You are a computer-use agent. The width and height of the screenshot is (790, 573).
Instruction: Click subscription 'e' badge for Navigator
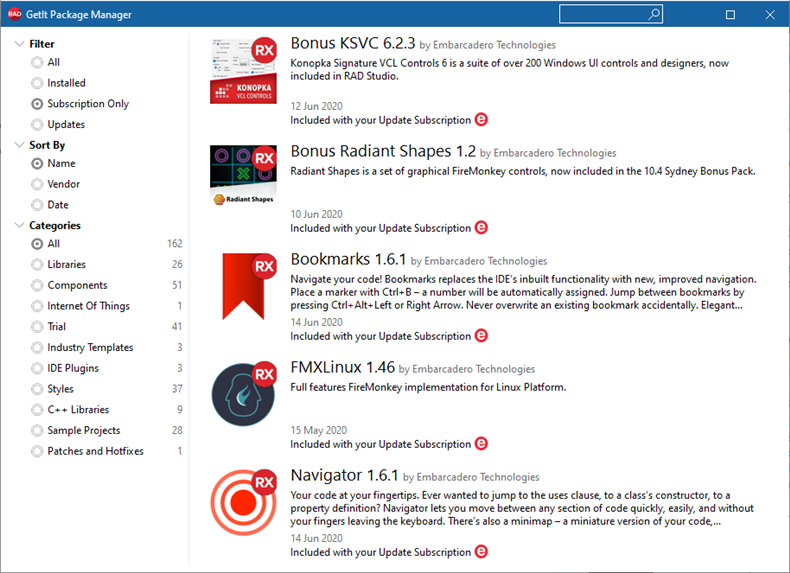(x=481, y=552)
